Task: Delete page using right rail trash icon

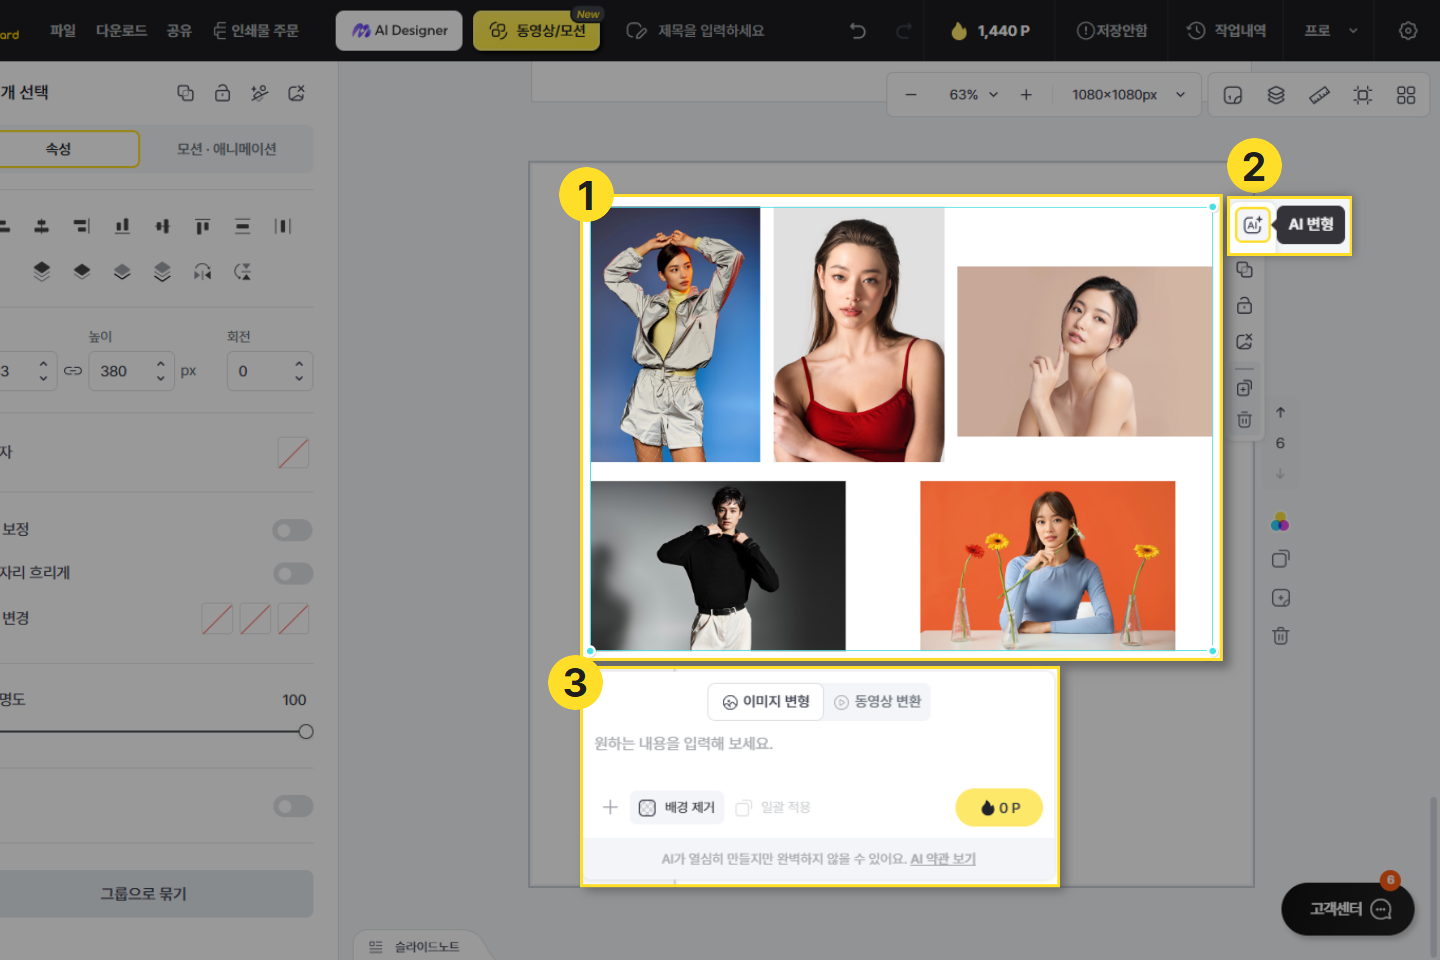Action: point(1280,636)
